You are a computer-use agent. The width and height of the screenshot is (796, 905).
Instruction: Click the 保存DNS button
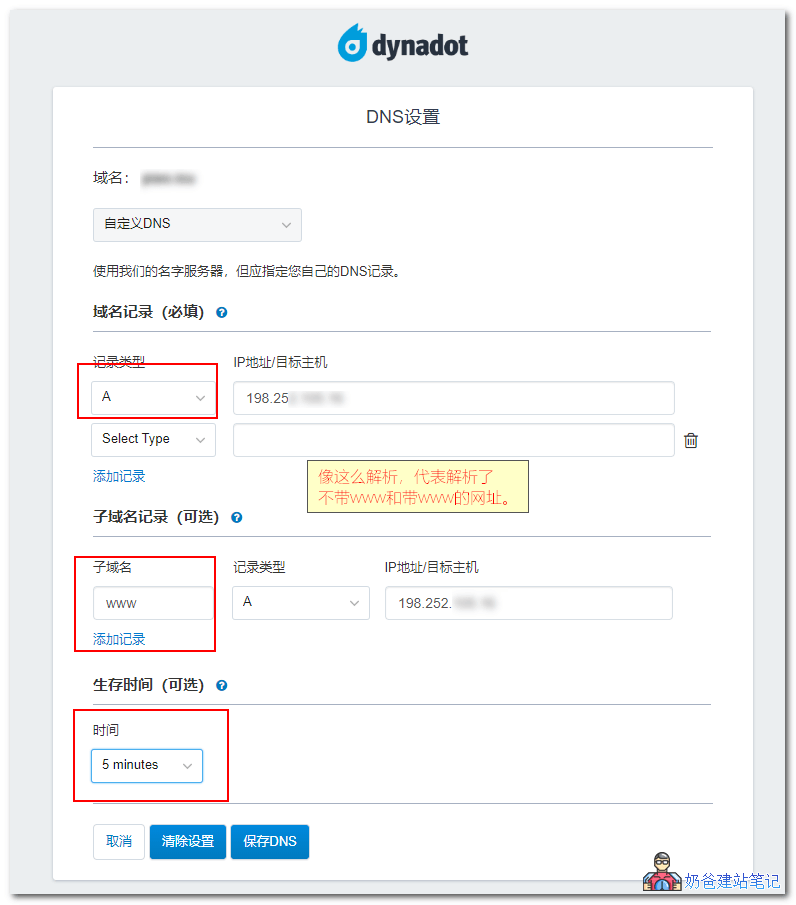270,842
